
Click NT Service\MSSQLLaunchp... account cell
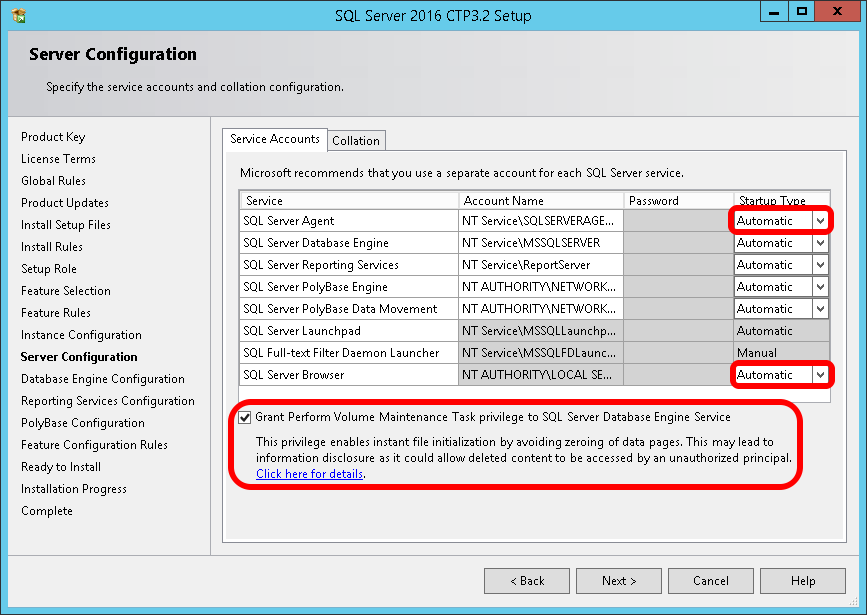[x=541, y=331]
